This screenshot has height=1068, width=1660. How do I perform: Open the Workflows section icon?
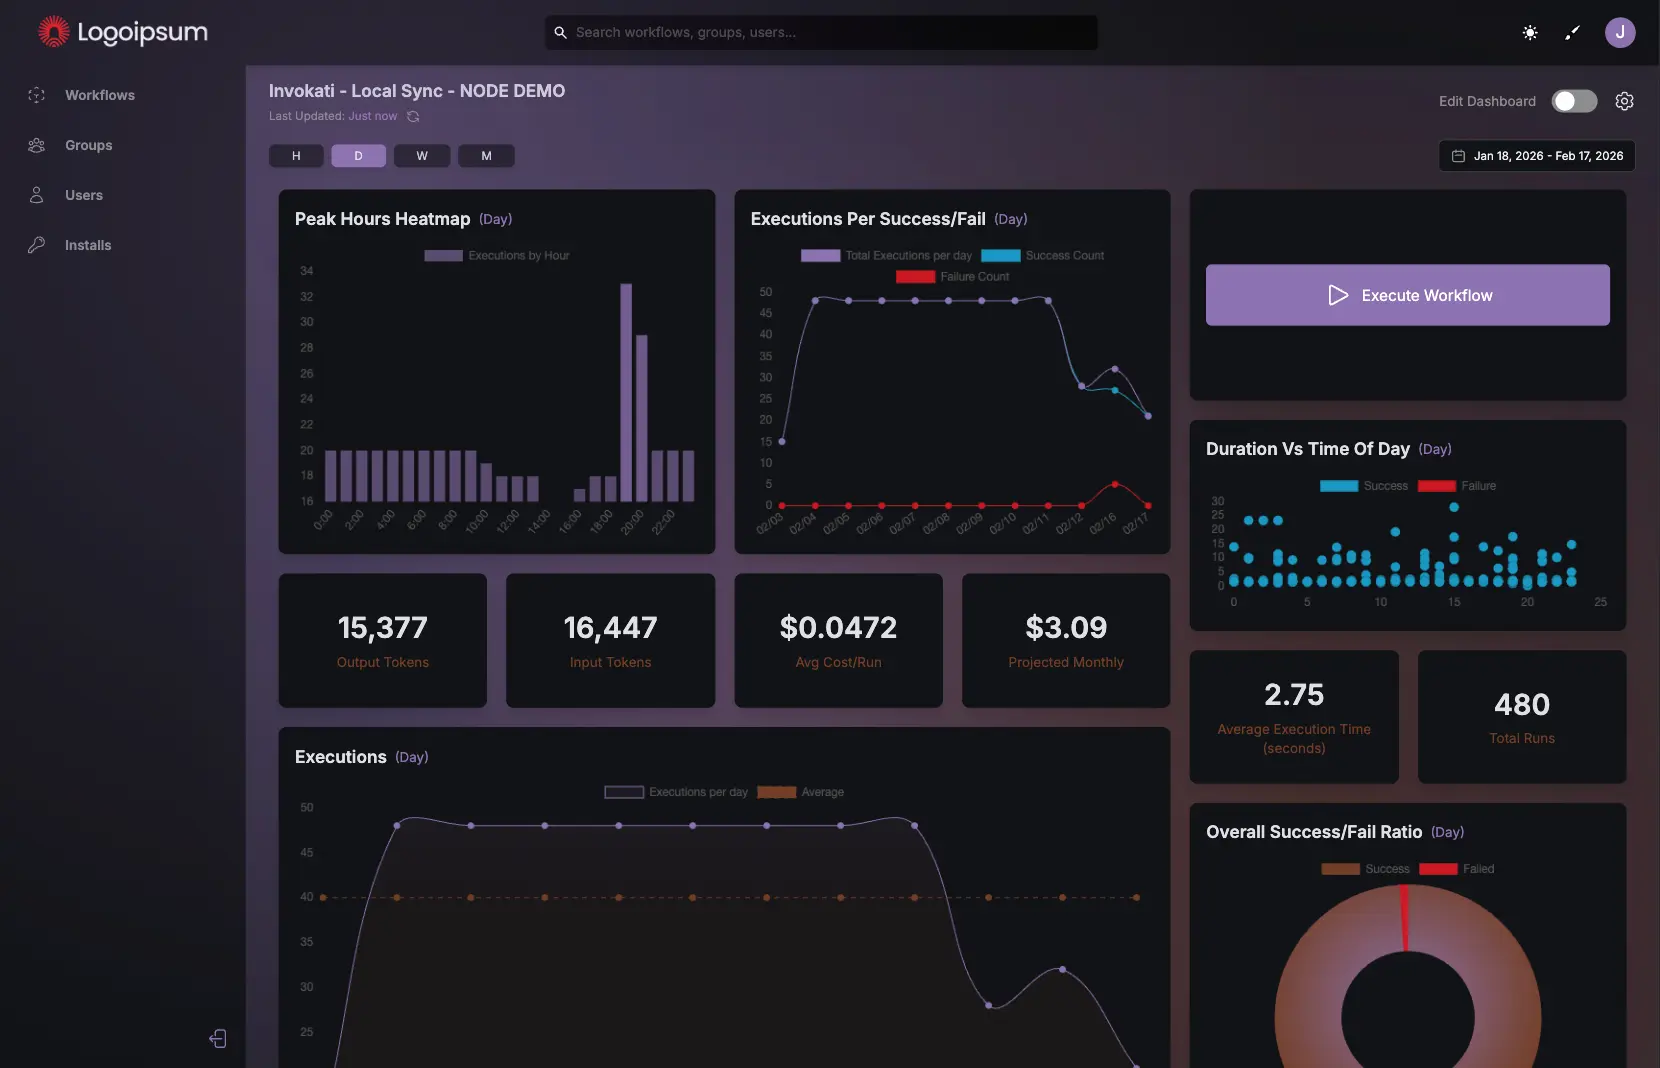pyautogui.click(x=36, y=95)
